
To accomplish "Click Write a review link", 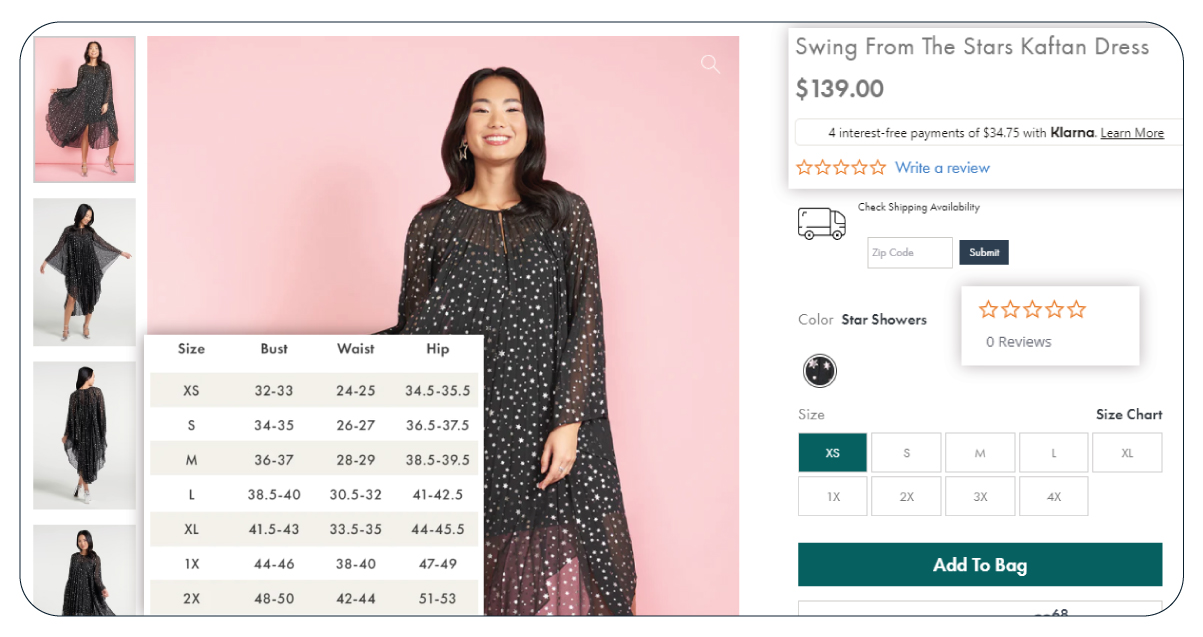I will click(942, 168).
